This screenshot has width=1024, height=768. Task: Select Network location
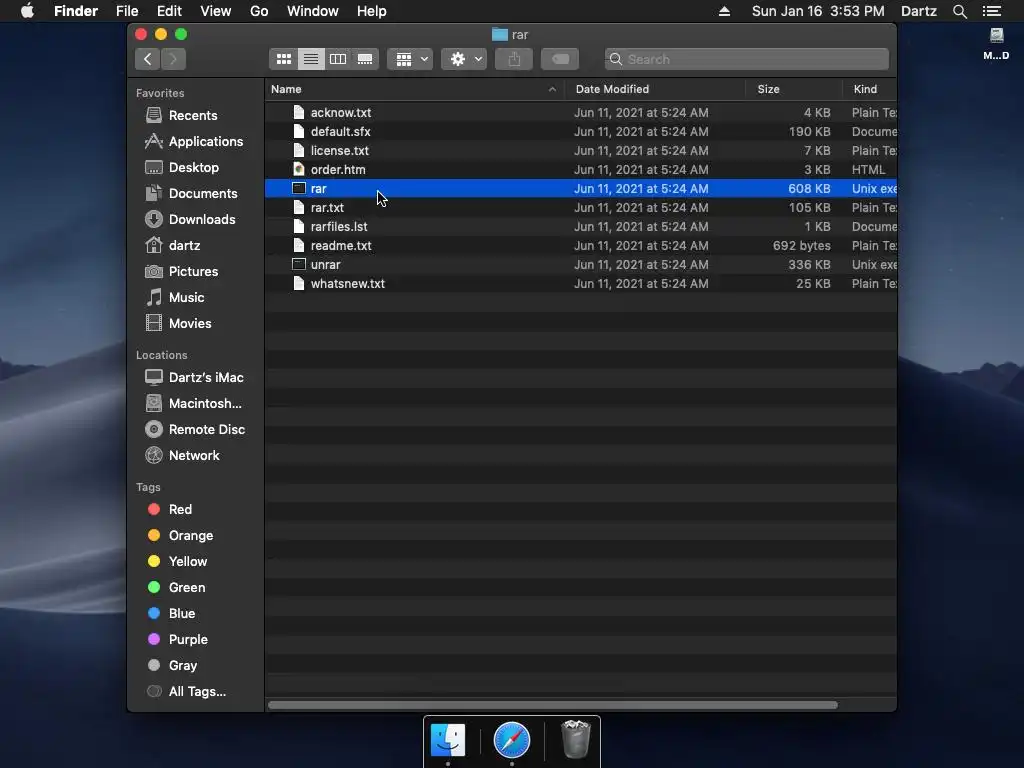194,456
